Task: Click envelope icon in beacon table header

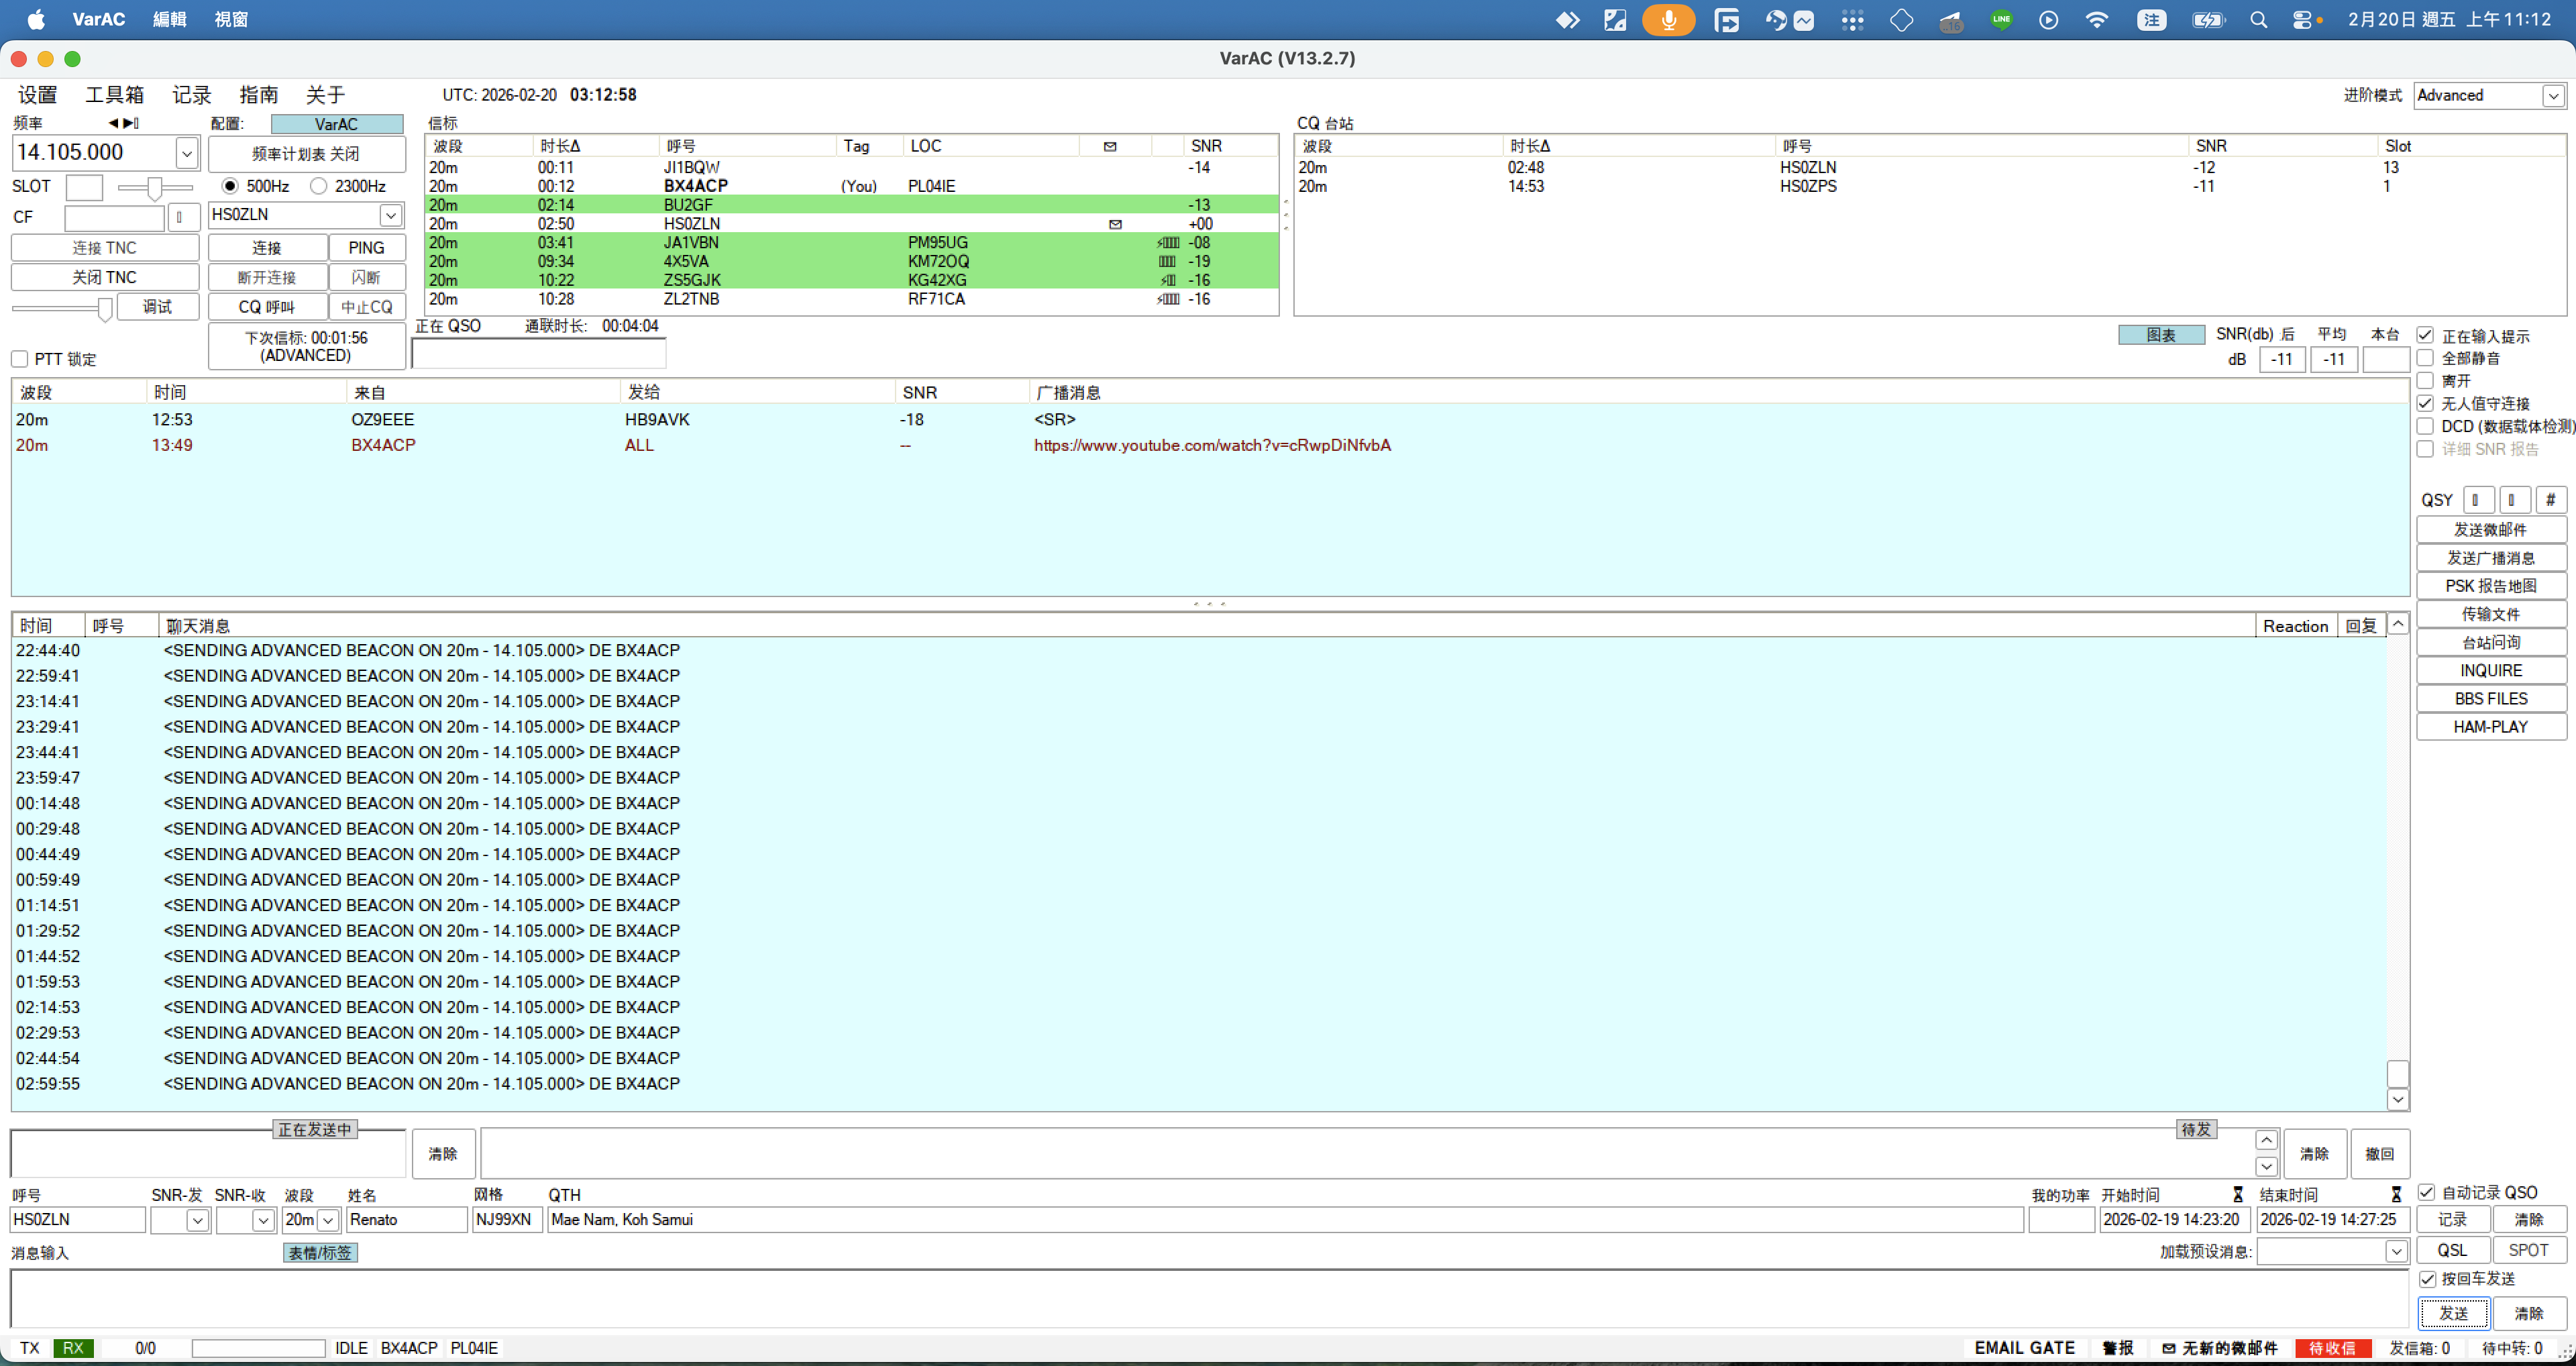Action: click(1110, 146)
